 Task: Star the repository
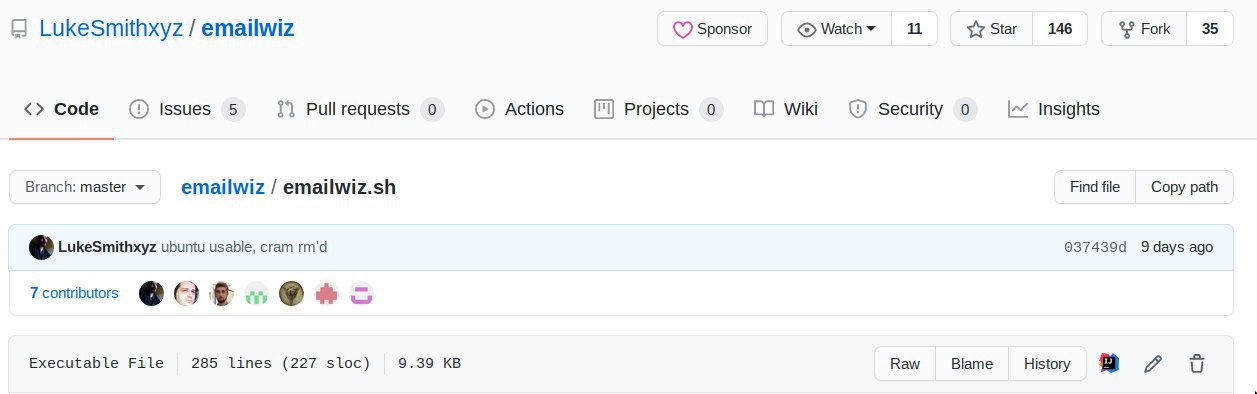coord(991,29)
